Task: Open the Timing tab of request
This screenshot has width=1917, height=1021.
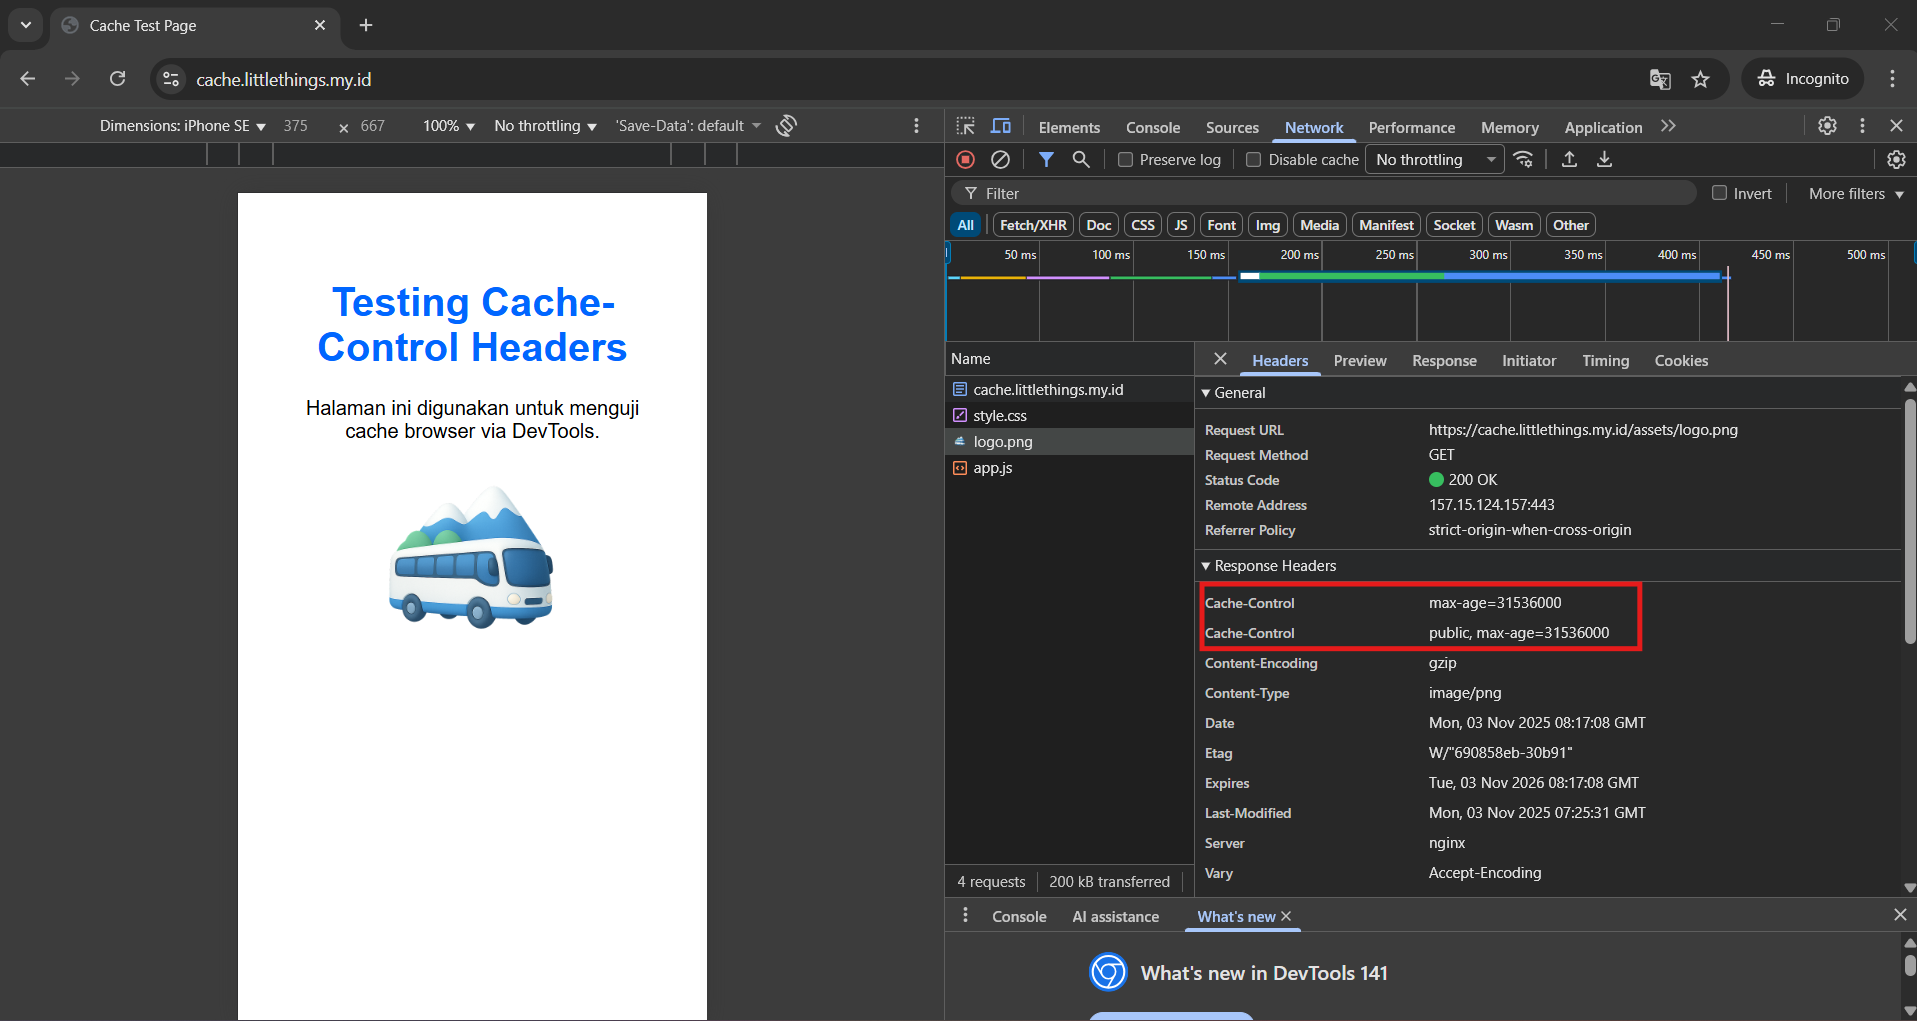Action: (x=1605, y=361)
